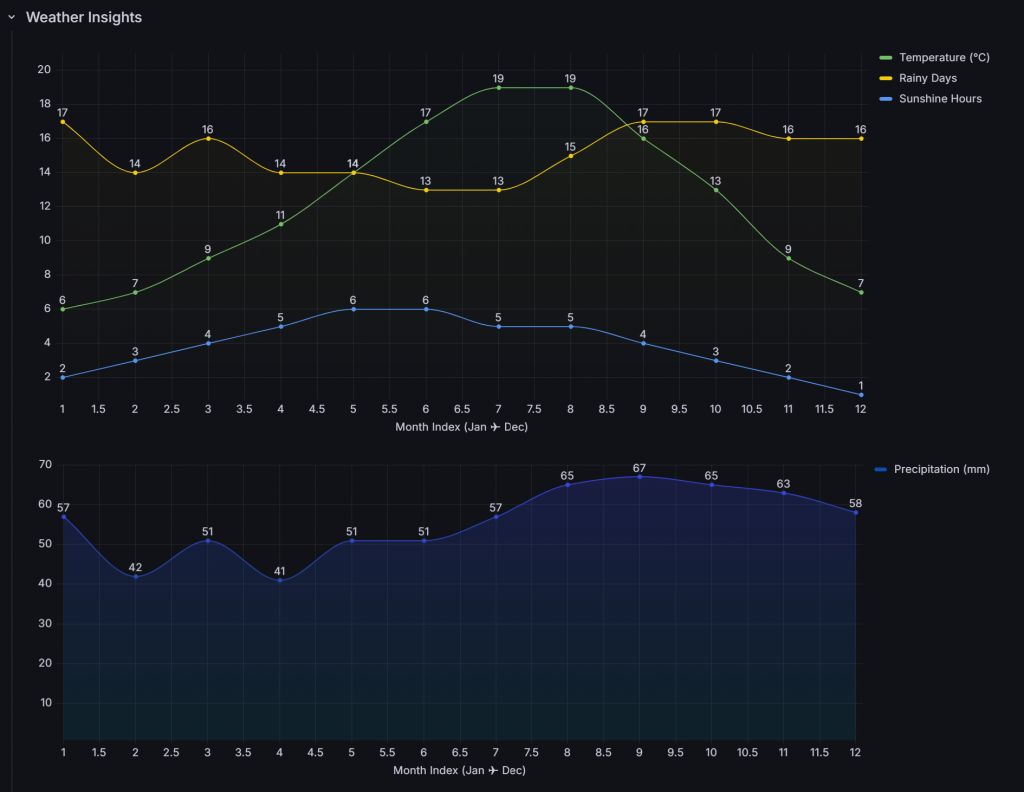Click the Sunshine Hours point labeled 1
The height and width of the screenshot is (792, 1024).
click(x=861, y=395)
